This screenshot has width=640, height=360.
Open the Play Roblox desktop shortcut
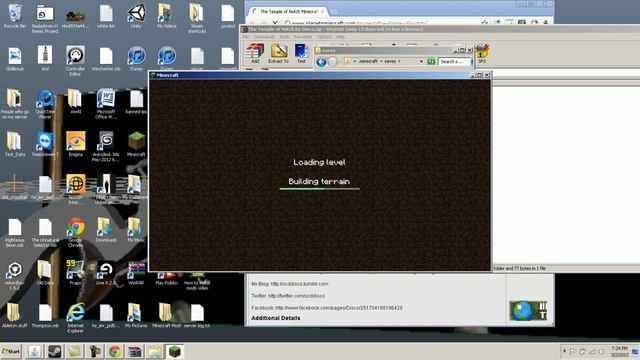[x=167, y=278]
